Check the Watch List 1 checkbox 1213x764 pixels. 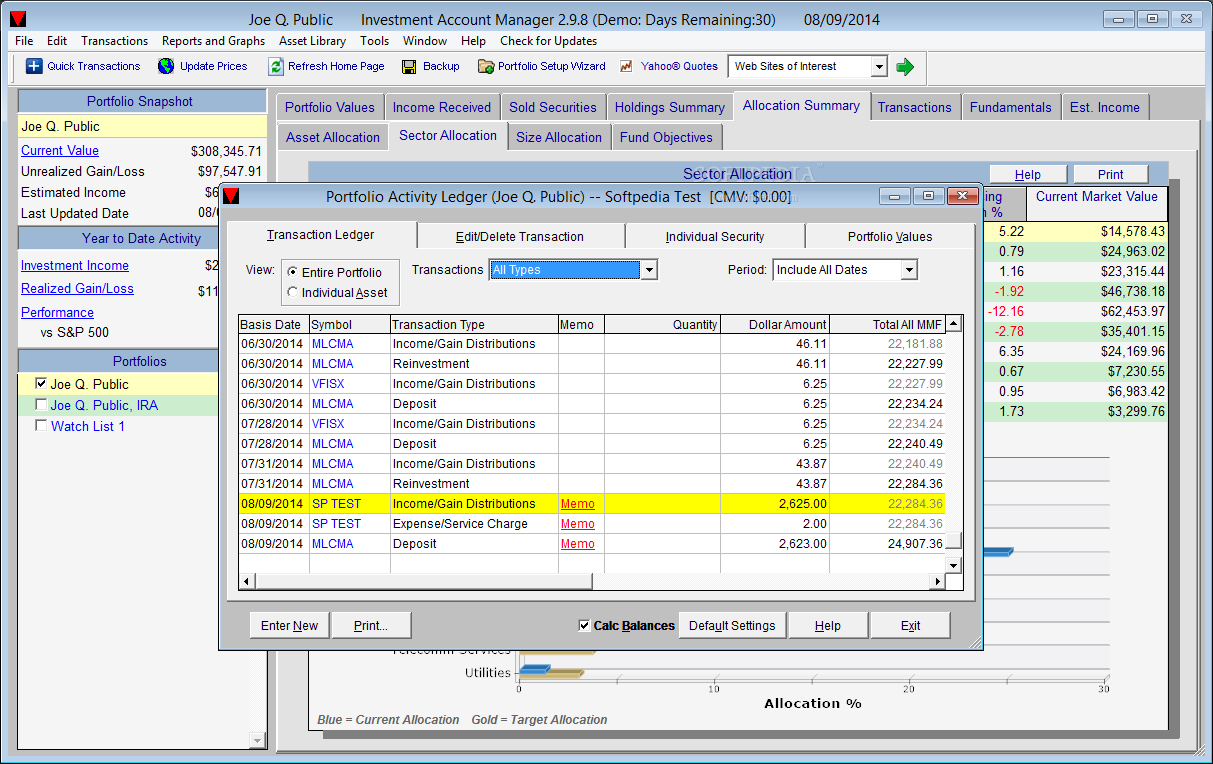41,425
